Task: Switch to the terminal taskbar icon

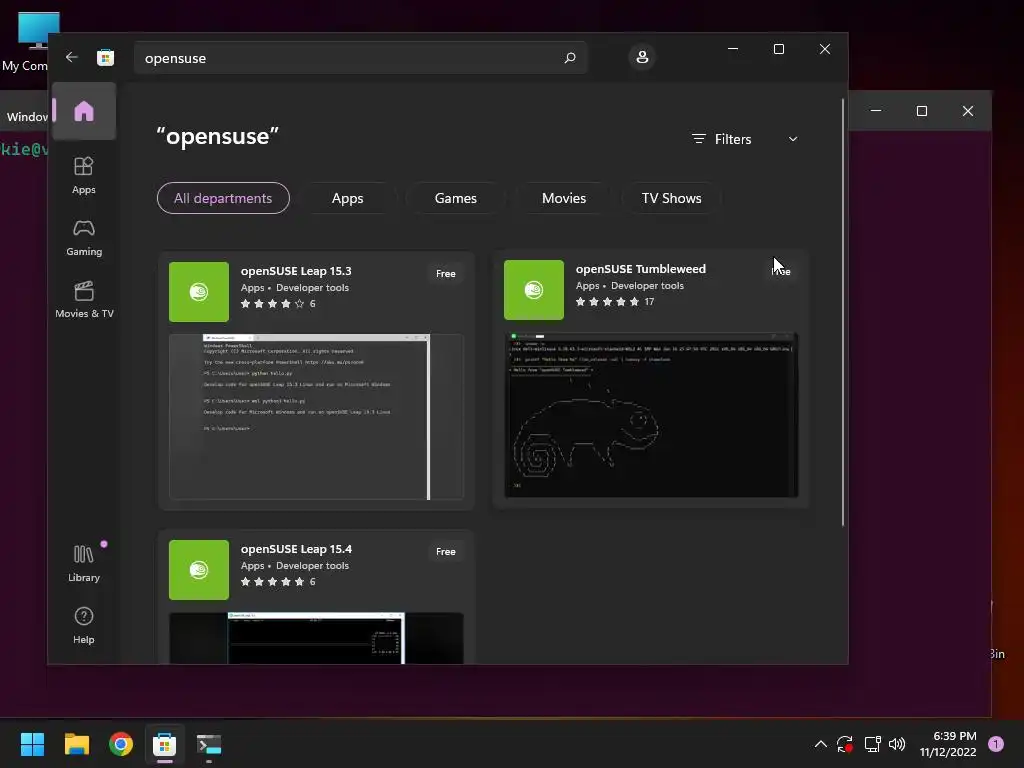Action: [209, 744]
